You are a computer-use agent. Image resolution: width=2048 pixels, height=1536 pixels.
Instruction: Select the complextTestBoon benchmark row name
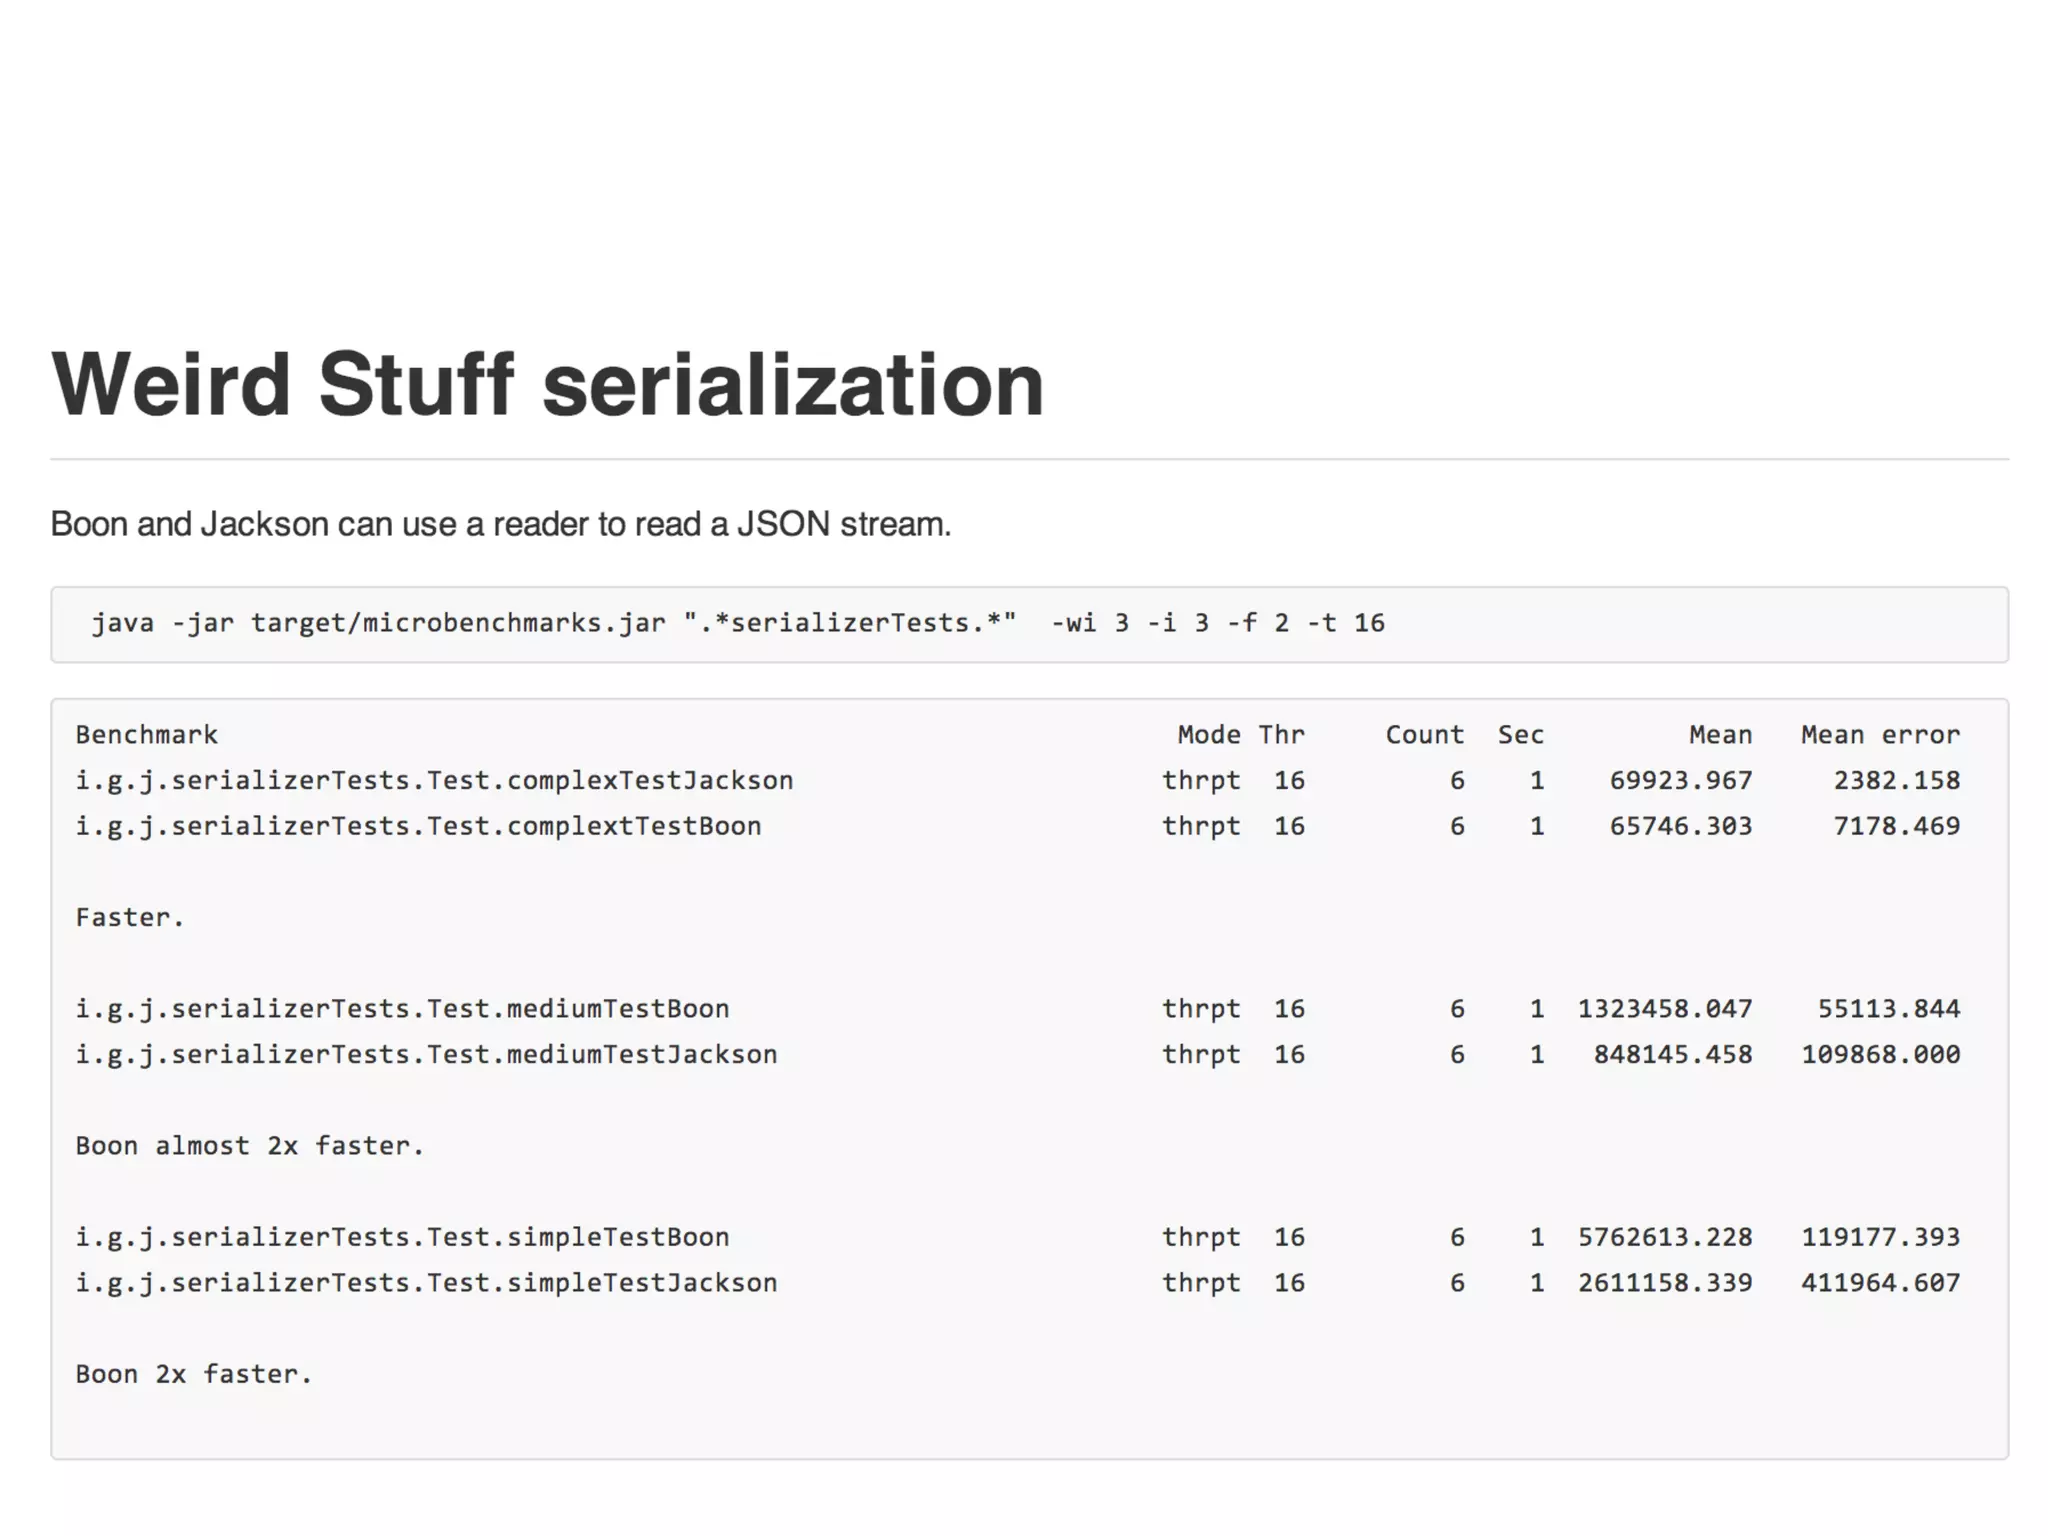pos(418,826)
